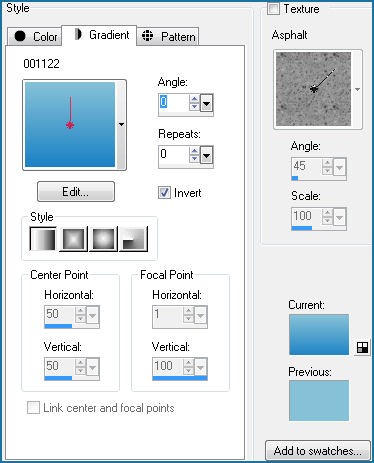Click the Edit... gradient button
374x463 pixels.
(x=76, y=192)
